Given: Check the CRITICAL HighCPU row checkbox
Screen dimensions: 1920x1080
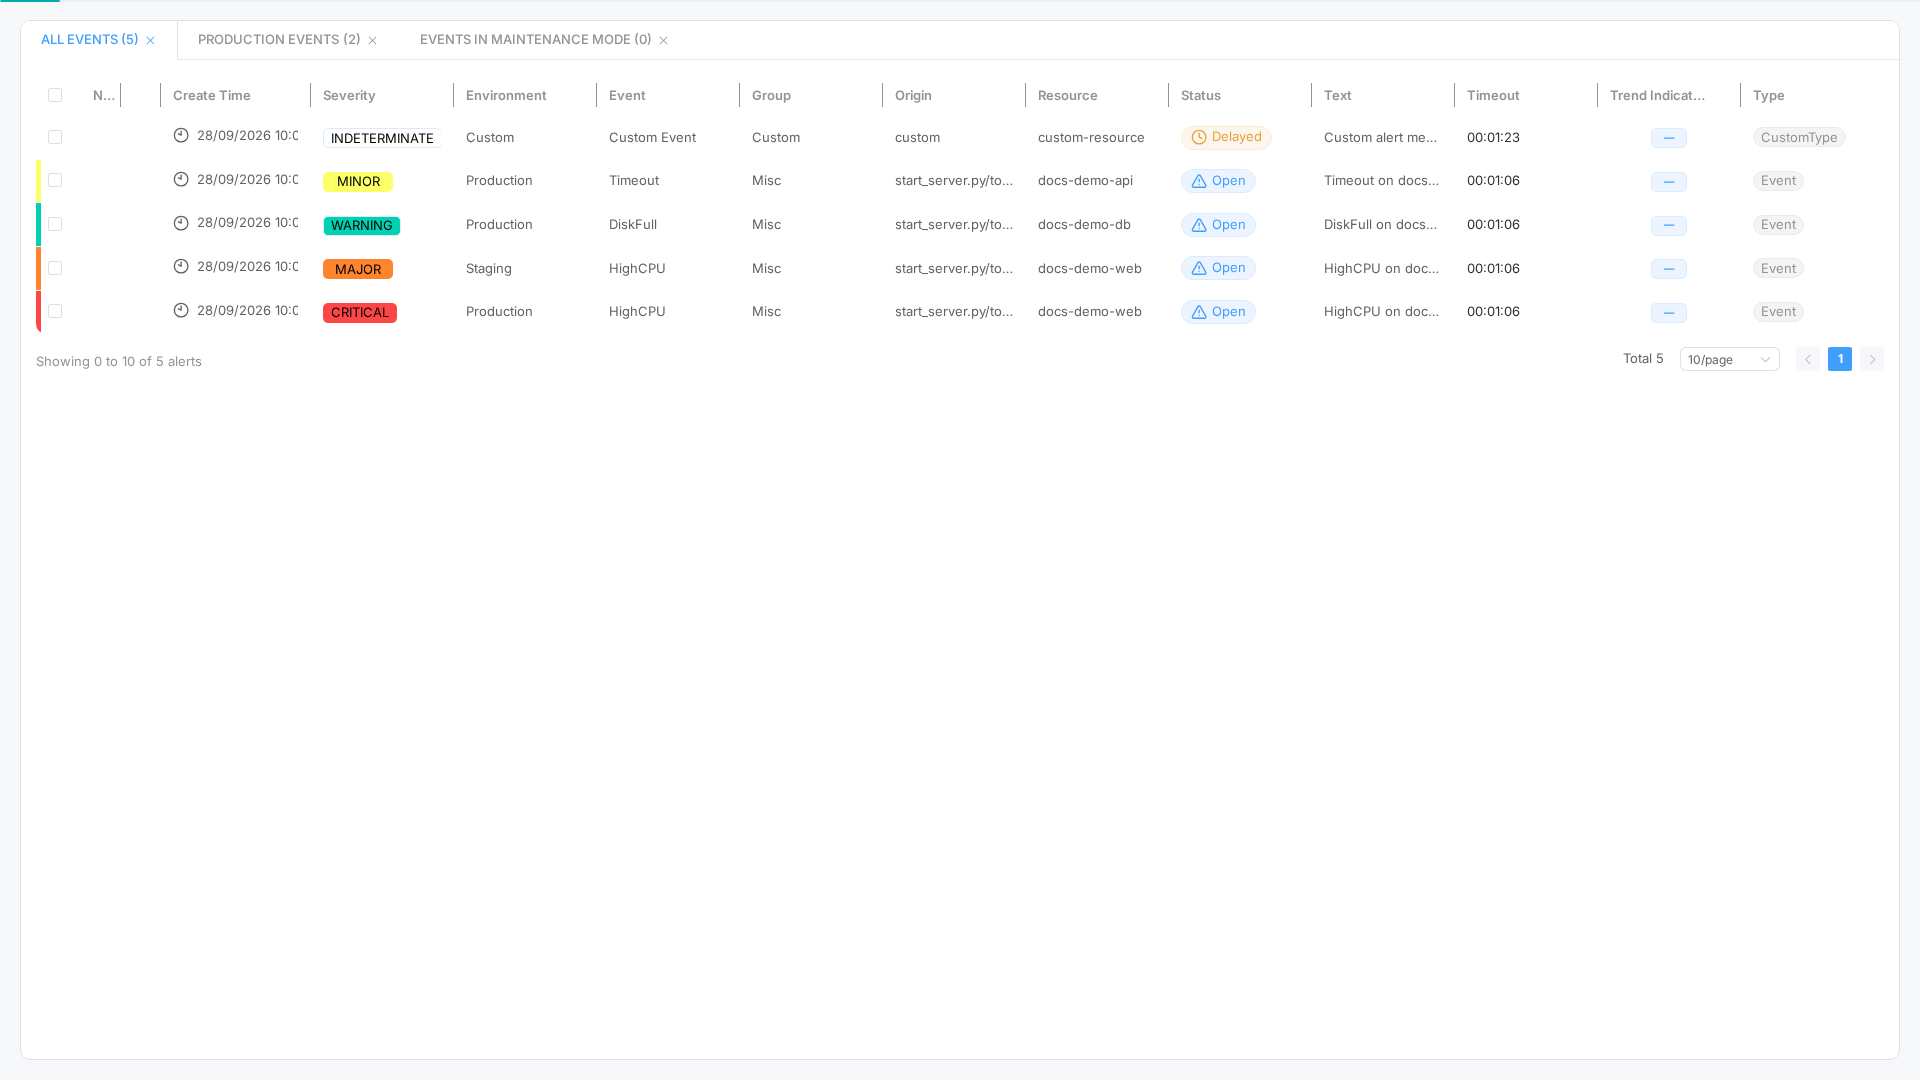Looking at the screenshot, I should pos(55,311).
